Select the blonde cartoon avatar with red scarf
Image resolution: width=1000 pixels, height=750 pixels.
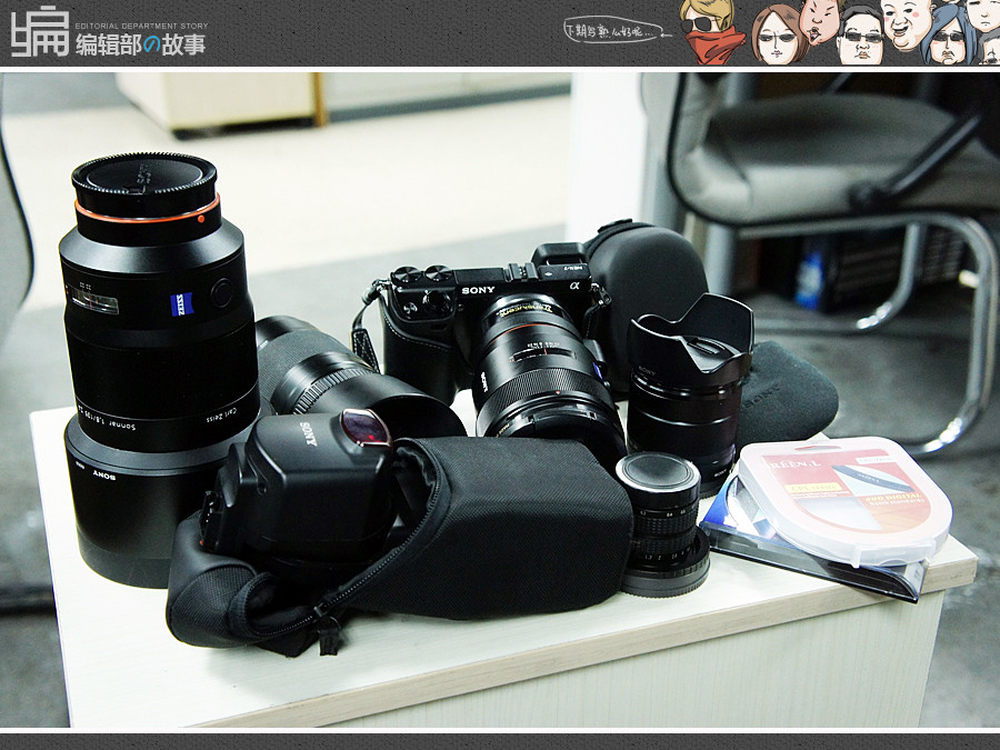tap(710, 32)
